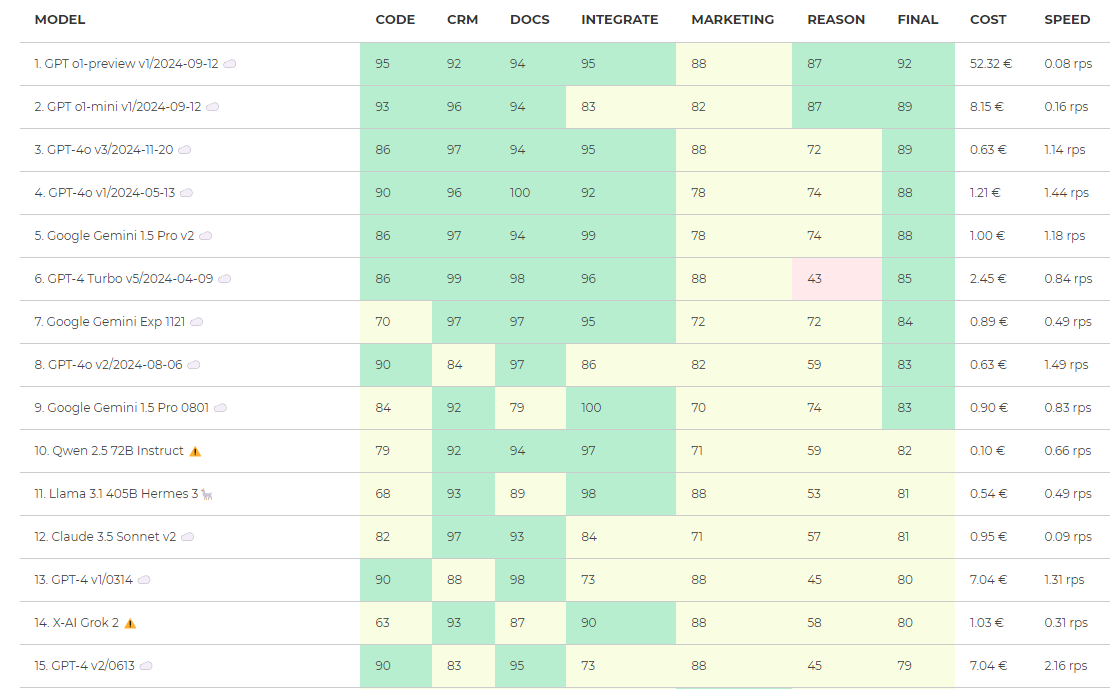
Task: Click the cloud icon next to GPT o1-preview
Action: pyautogui.click(x=230, y=64)
